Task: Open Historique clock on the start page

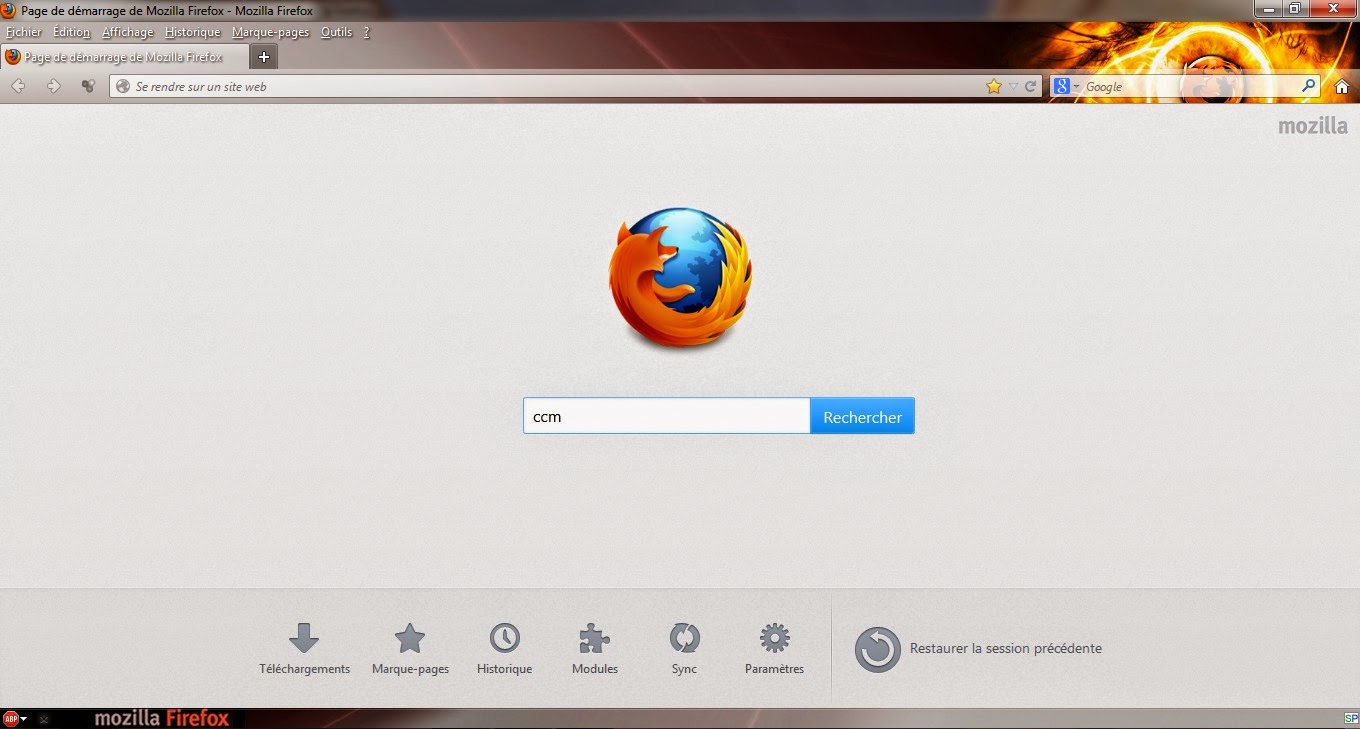Action: pos(504,649)
